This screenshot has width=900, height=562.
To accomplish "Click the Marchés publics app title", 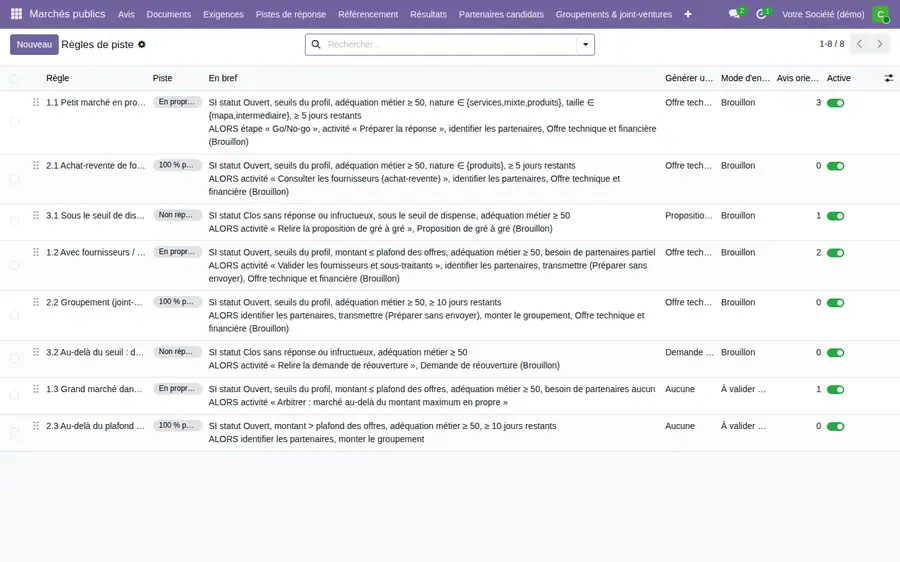I will click(x=67, y=14).
